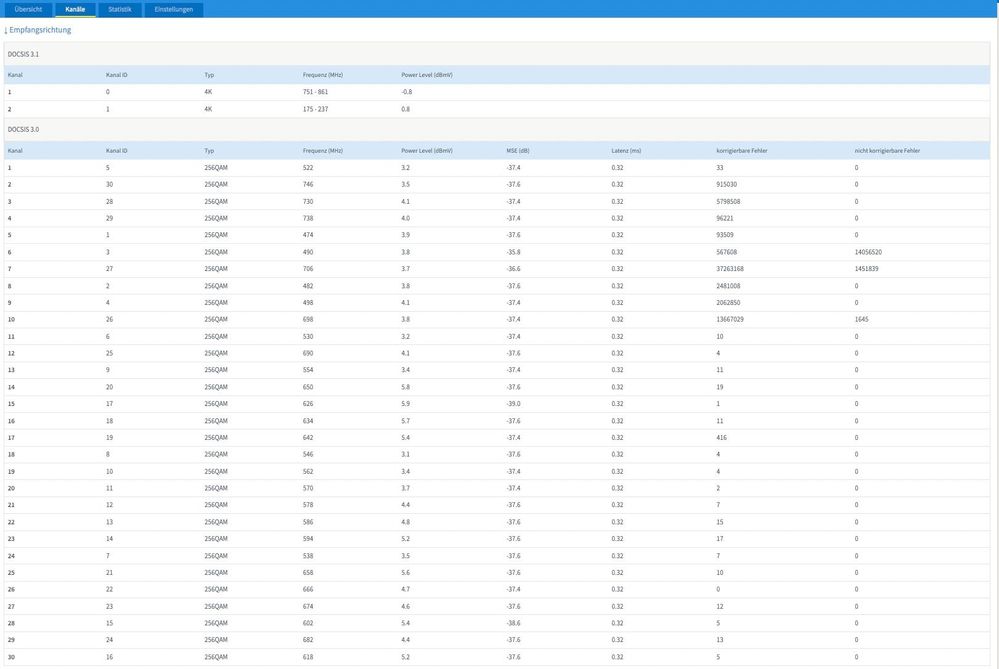Image resolution: width=999 pixels, height=669 pixels.
Task: Select the frequency range 175 - 237
Action: point(315,109)
